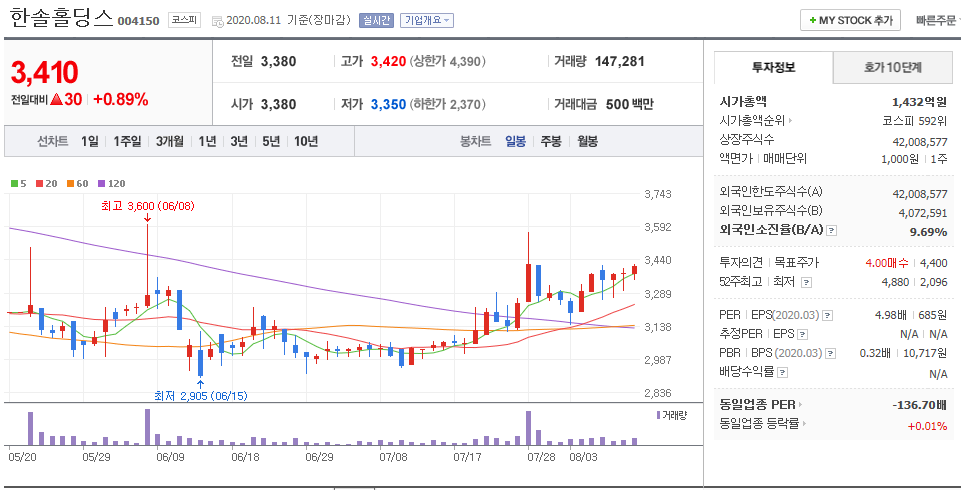961x490 pixels.
Task: Show the 일봉 daily candle chart
Action: point(515,141)
